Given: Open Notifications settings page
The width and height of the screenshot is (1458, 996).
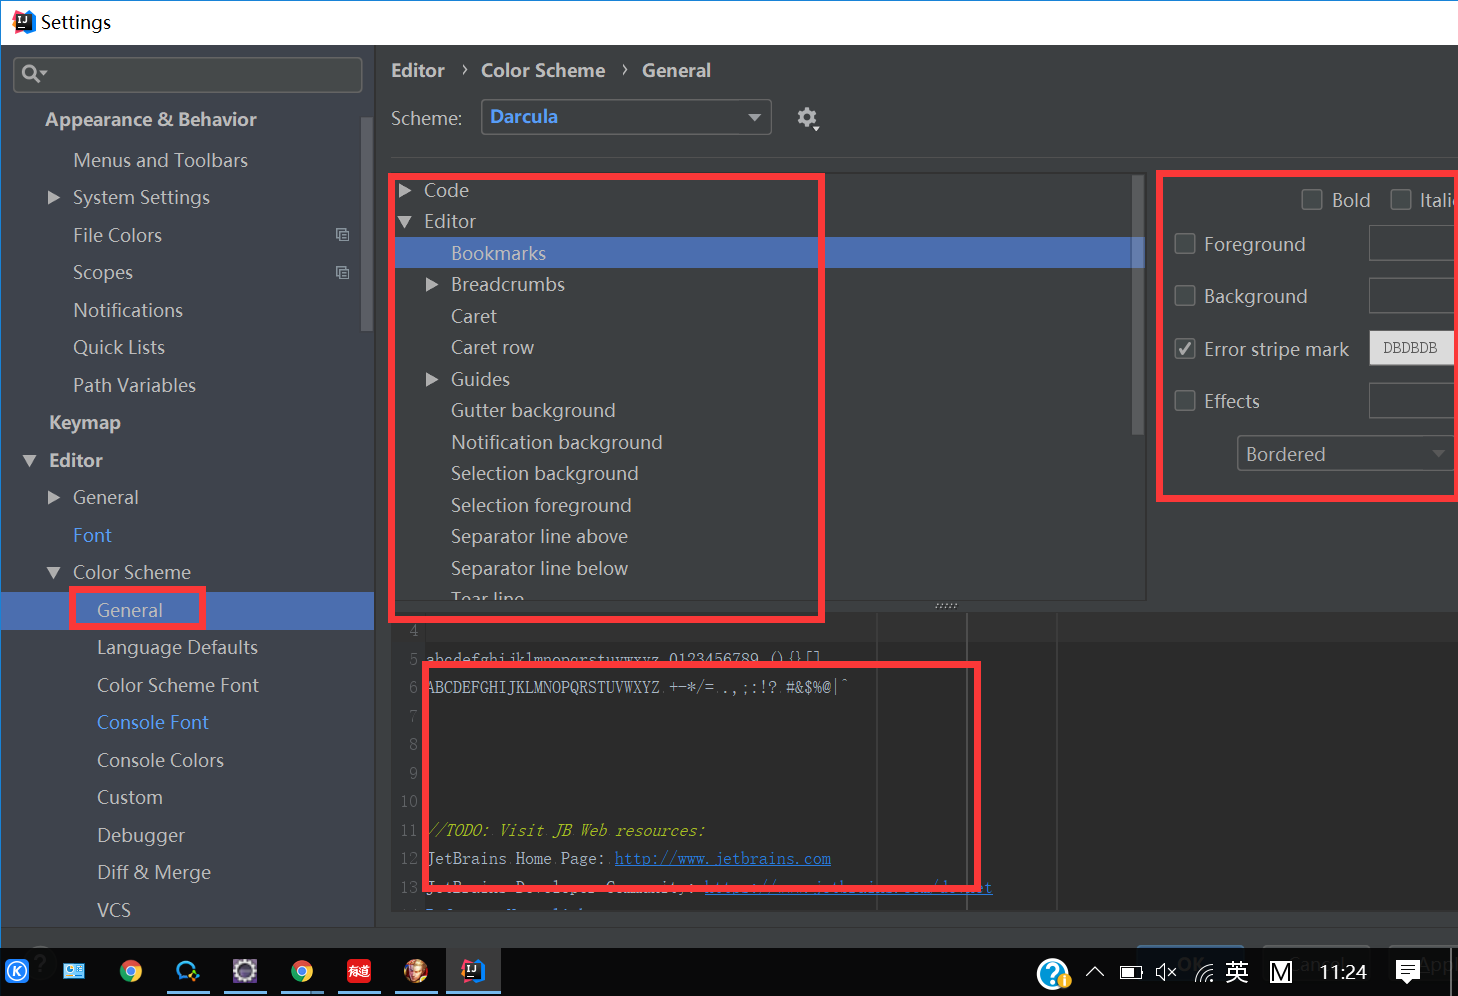Looking at the screenshot, I should coord(128,310).
